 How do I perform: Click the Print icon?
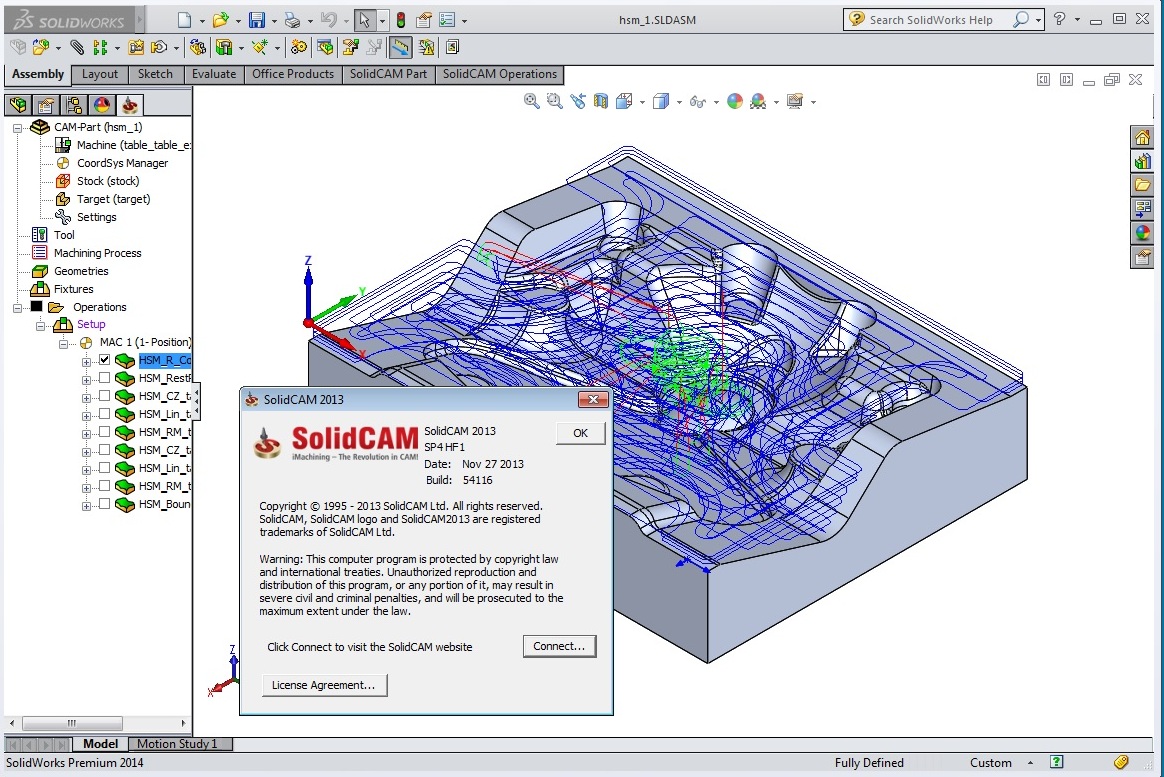point(292,20)
